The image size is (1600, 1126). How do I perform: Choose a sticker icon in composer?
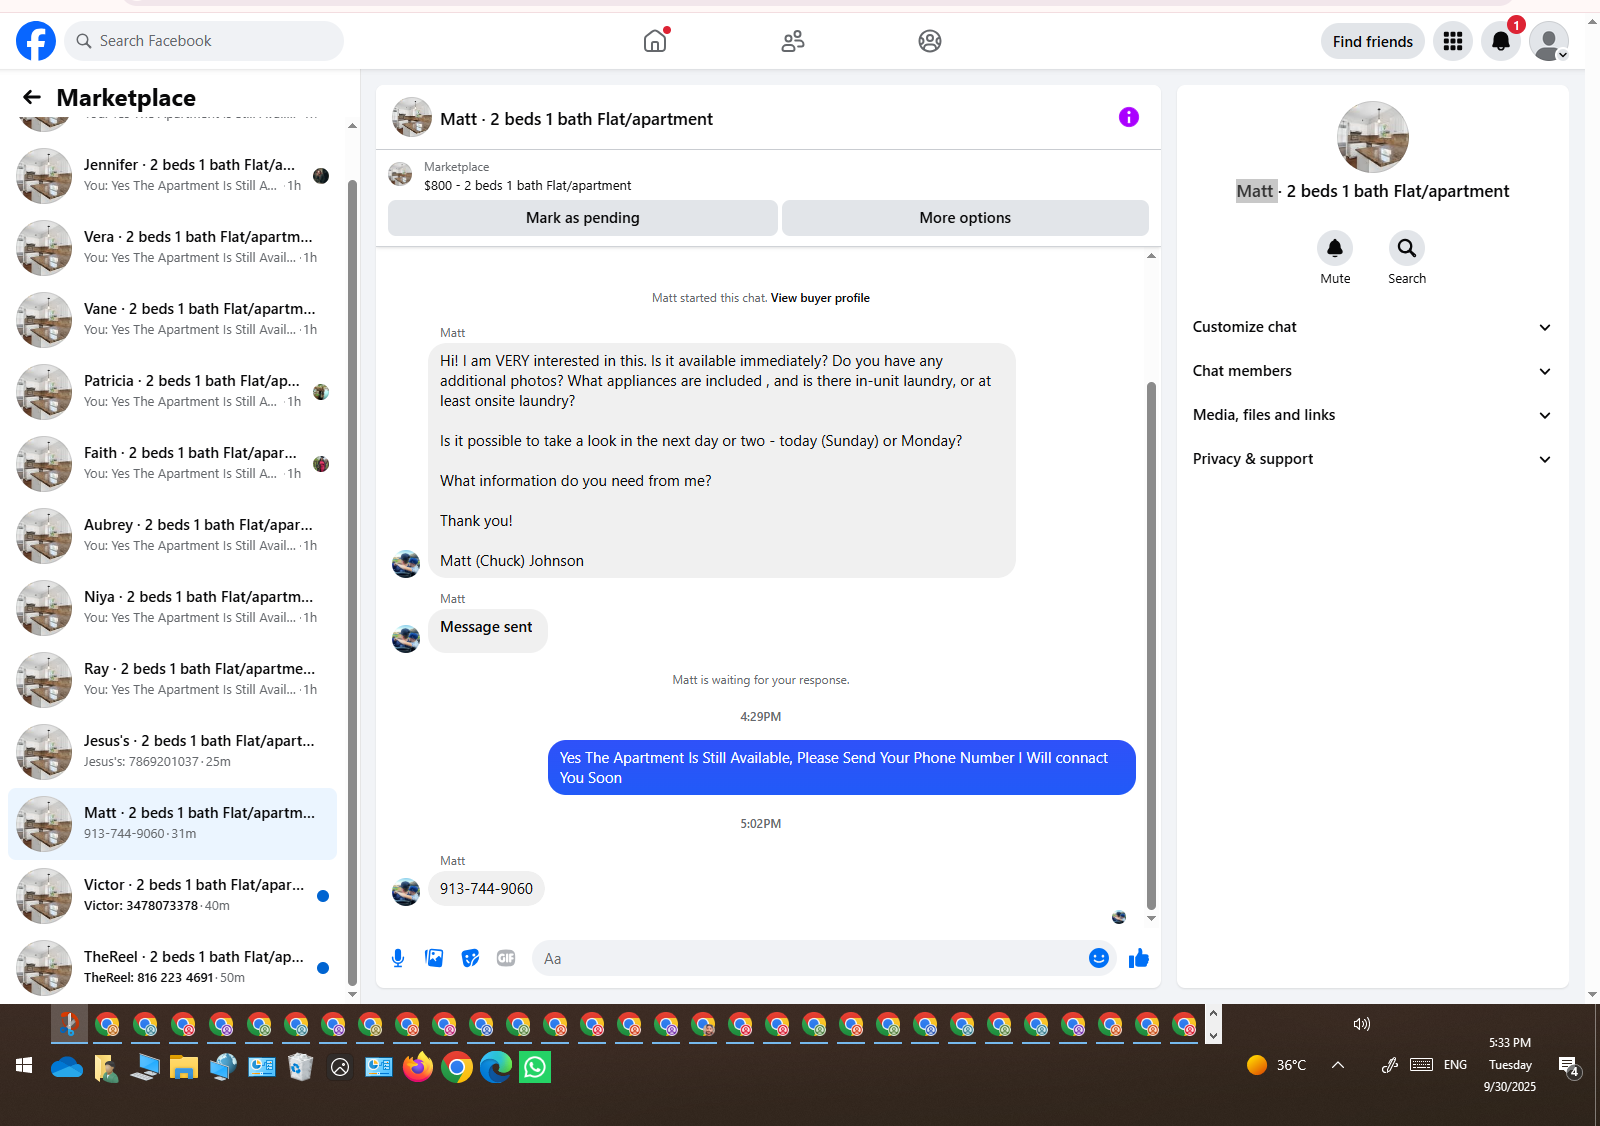click(x=470, y=958)
